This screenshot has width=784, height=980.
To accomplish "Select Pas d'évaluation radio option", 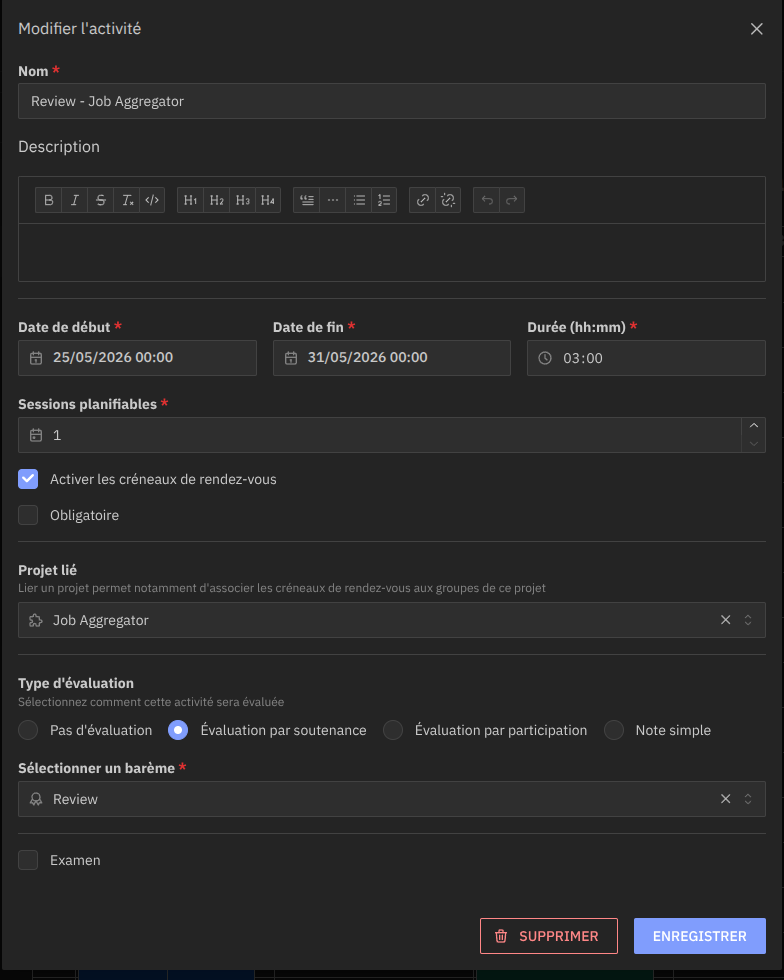I will click(28, 730).
